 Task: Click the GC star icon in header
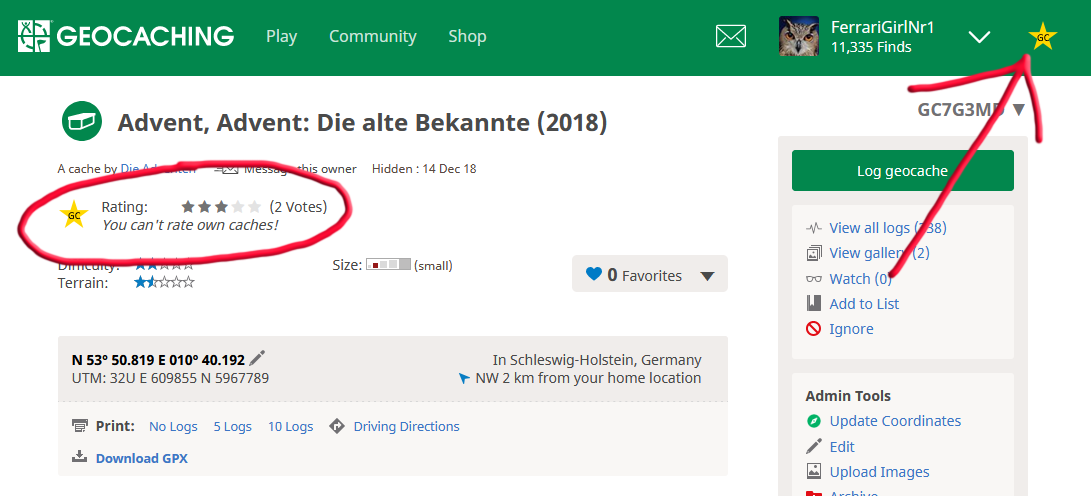coord(1042,37)
